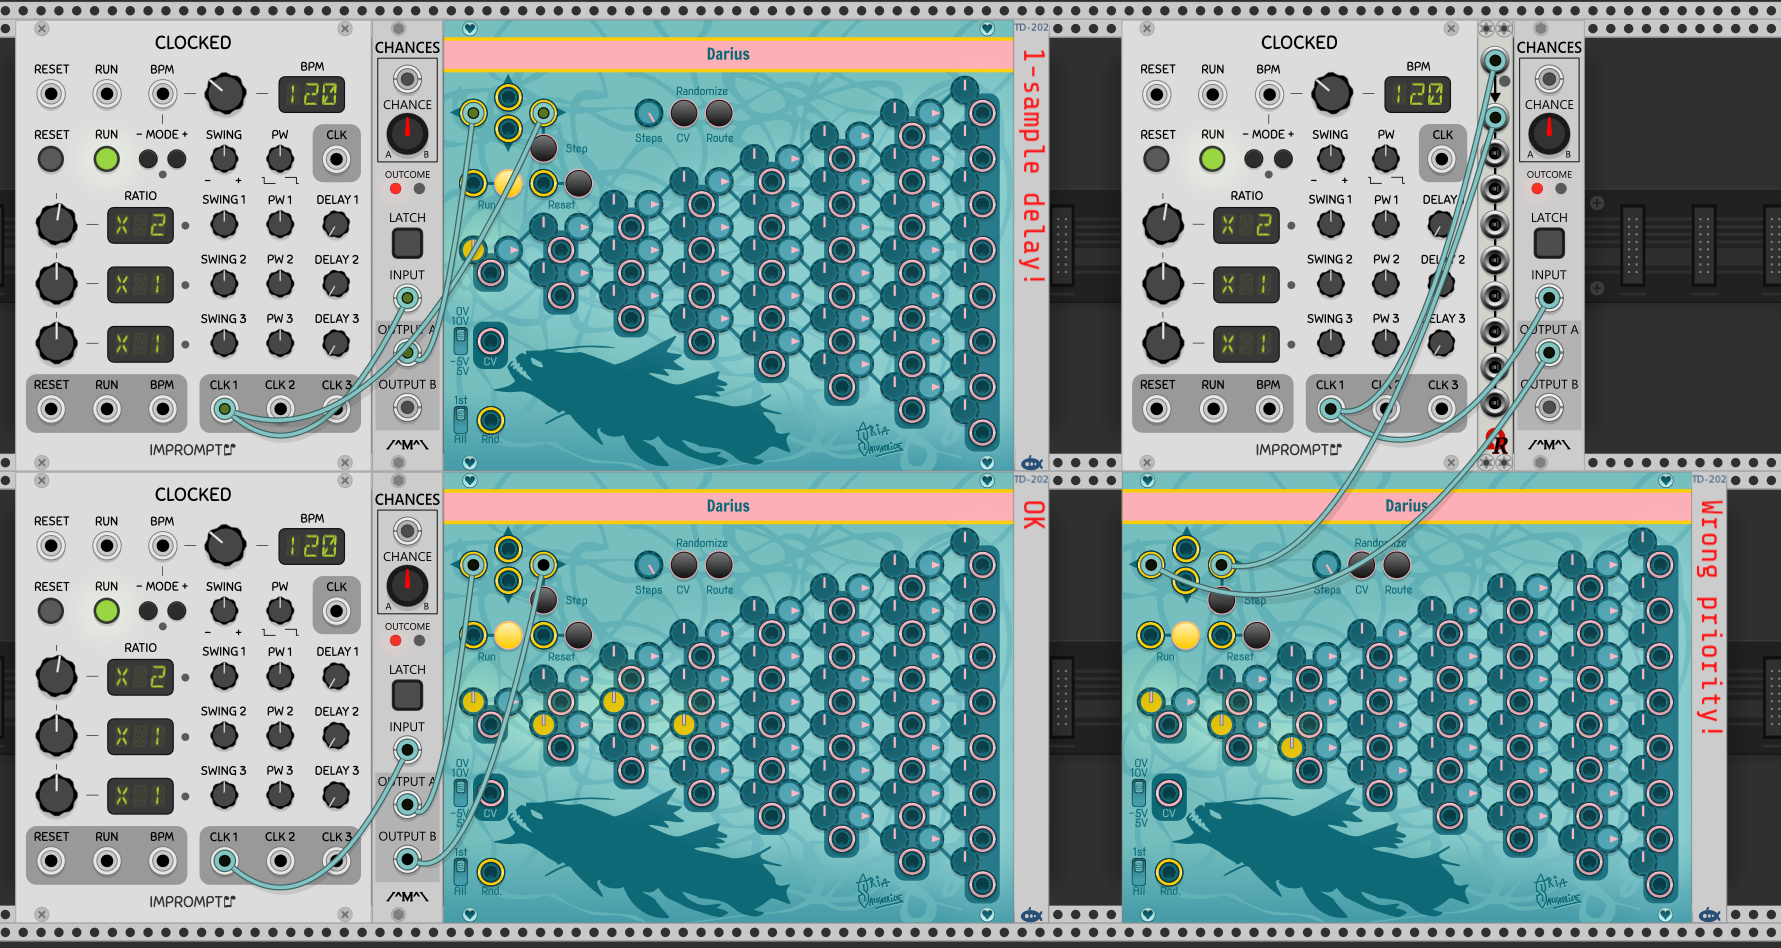Toggle LATCH button on bottom-left Chances

point(407,695)
